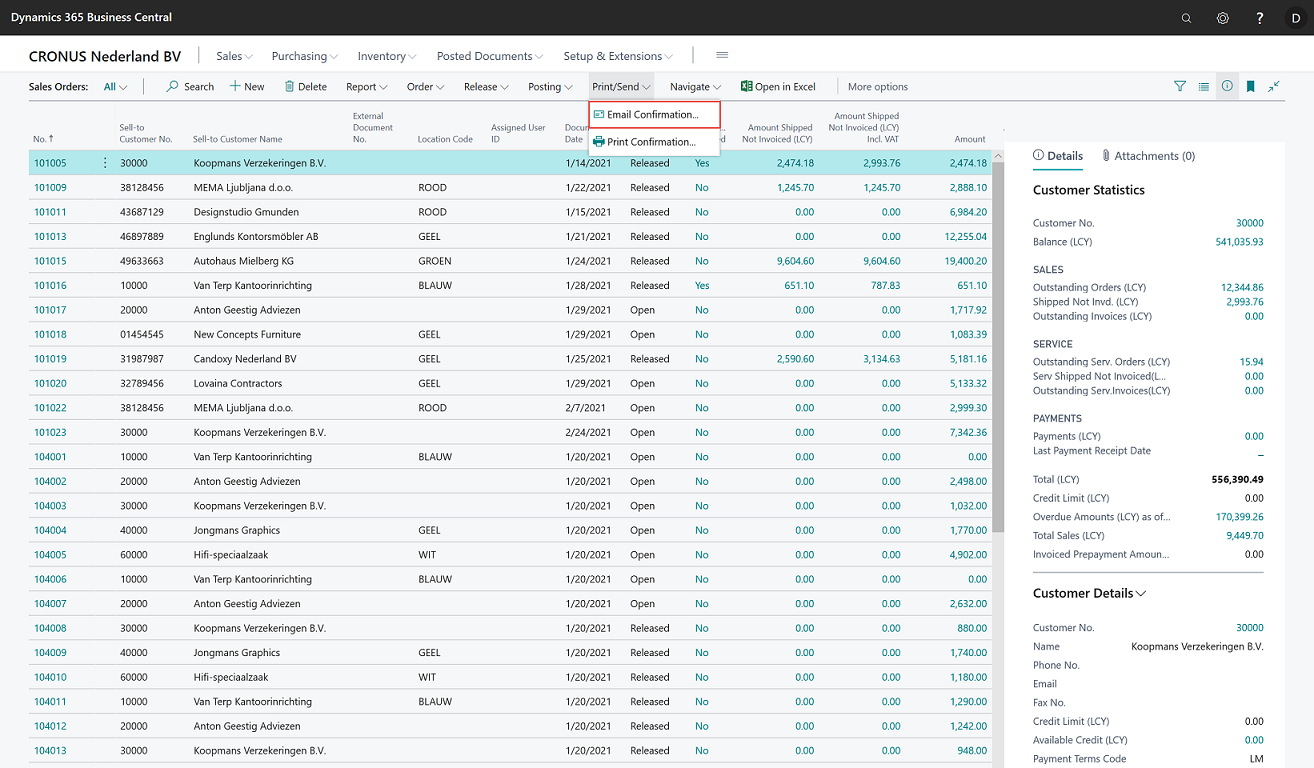
Task: Select the Lovaina Contractors name cell
Action: click(238, 384)
